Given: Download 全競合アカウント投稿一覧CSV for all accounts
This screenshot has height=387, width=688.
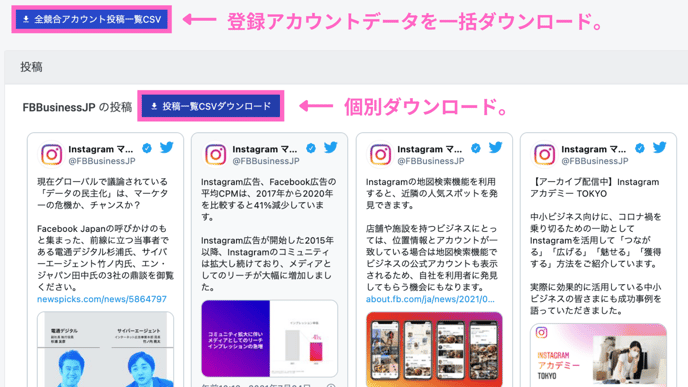Looking at the screenshot, I should [x=92, y=19].
